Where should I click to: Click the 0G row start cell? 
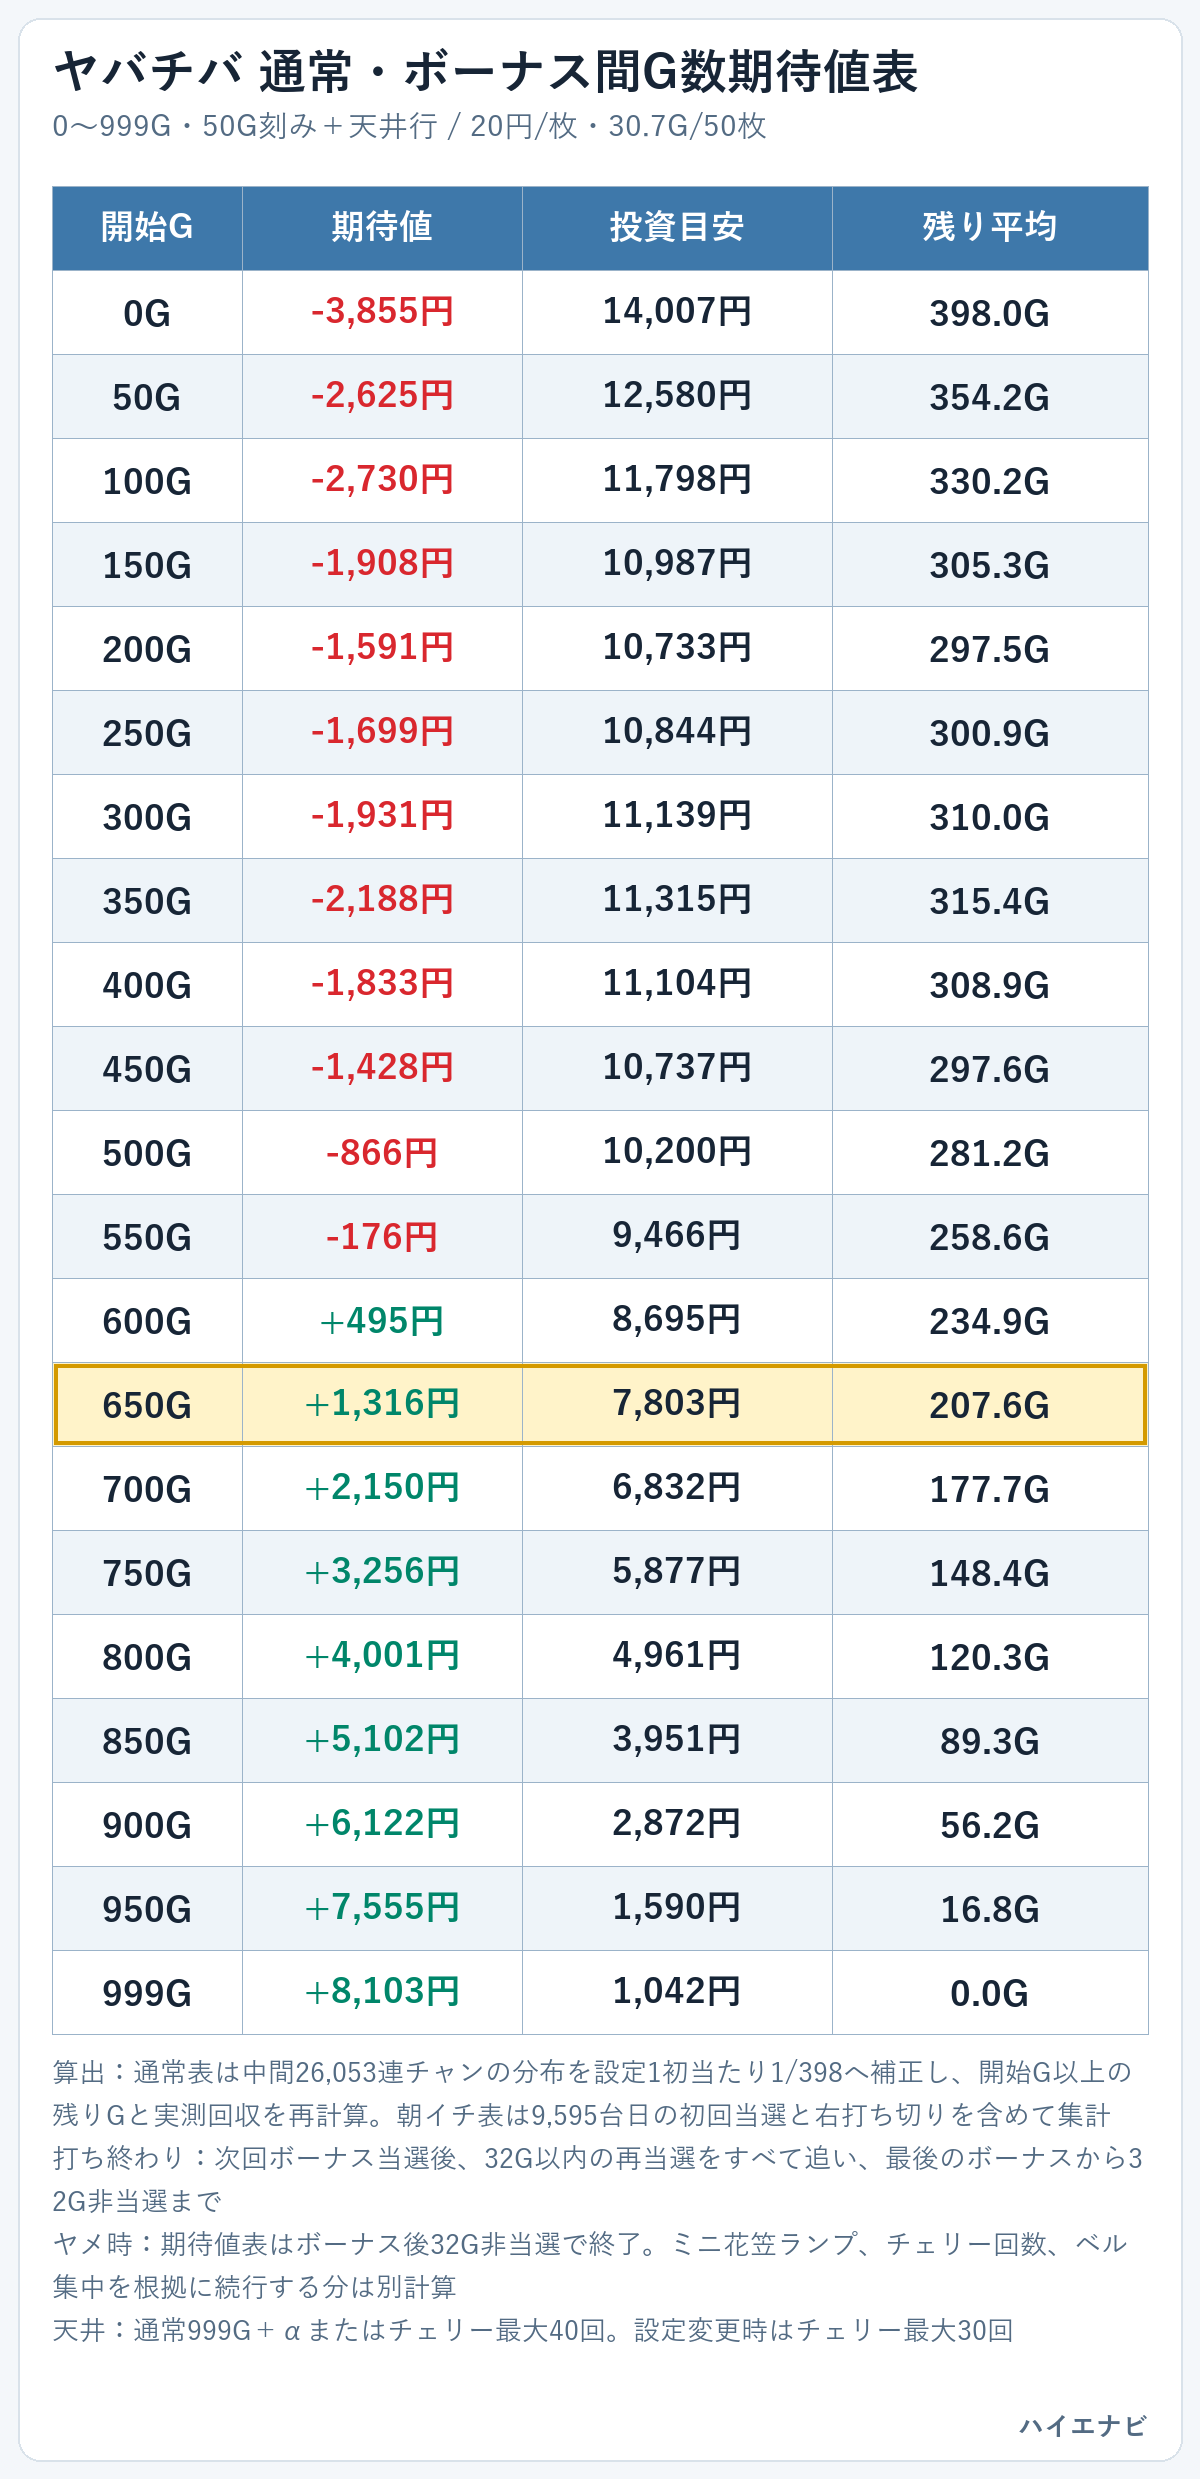coord(147,313)
